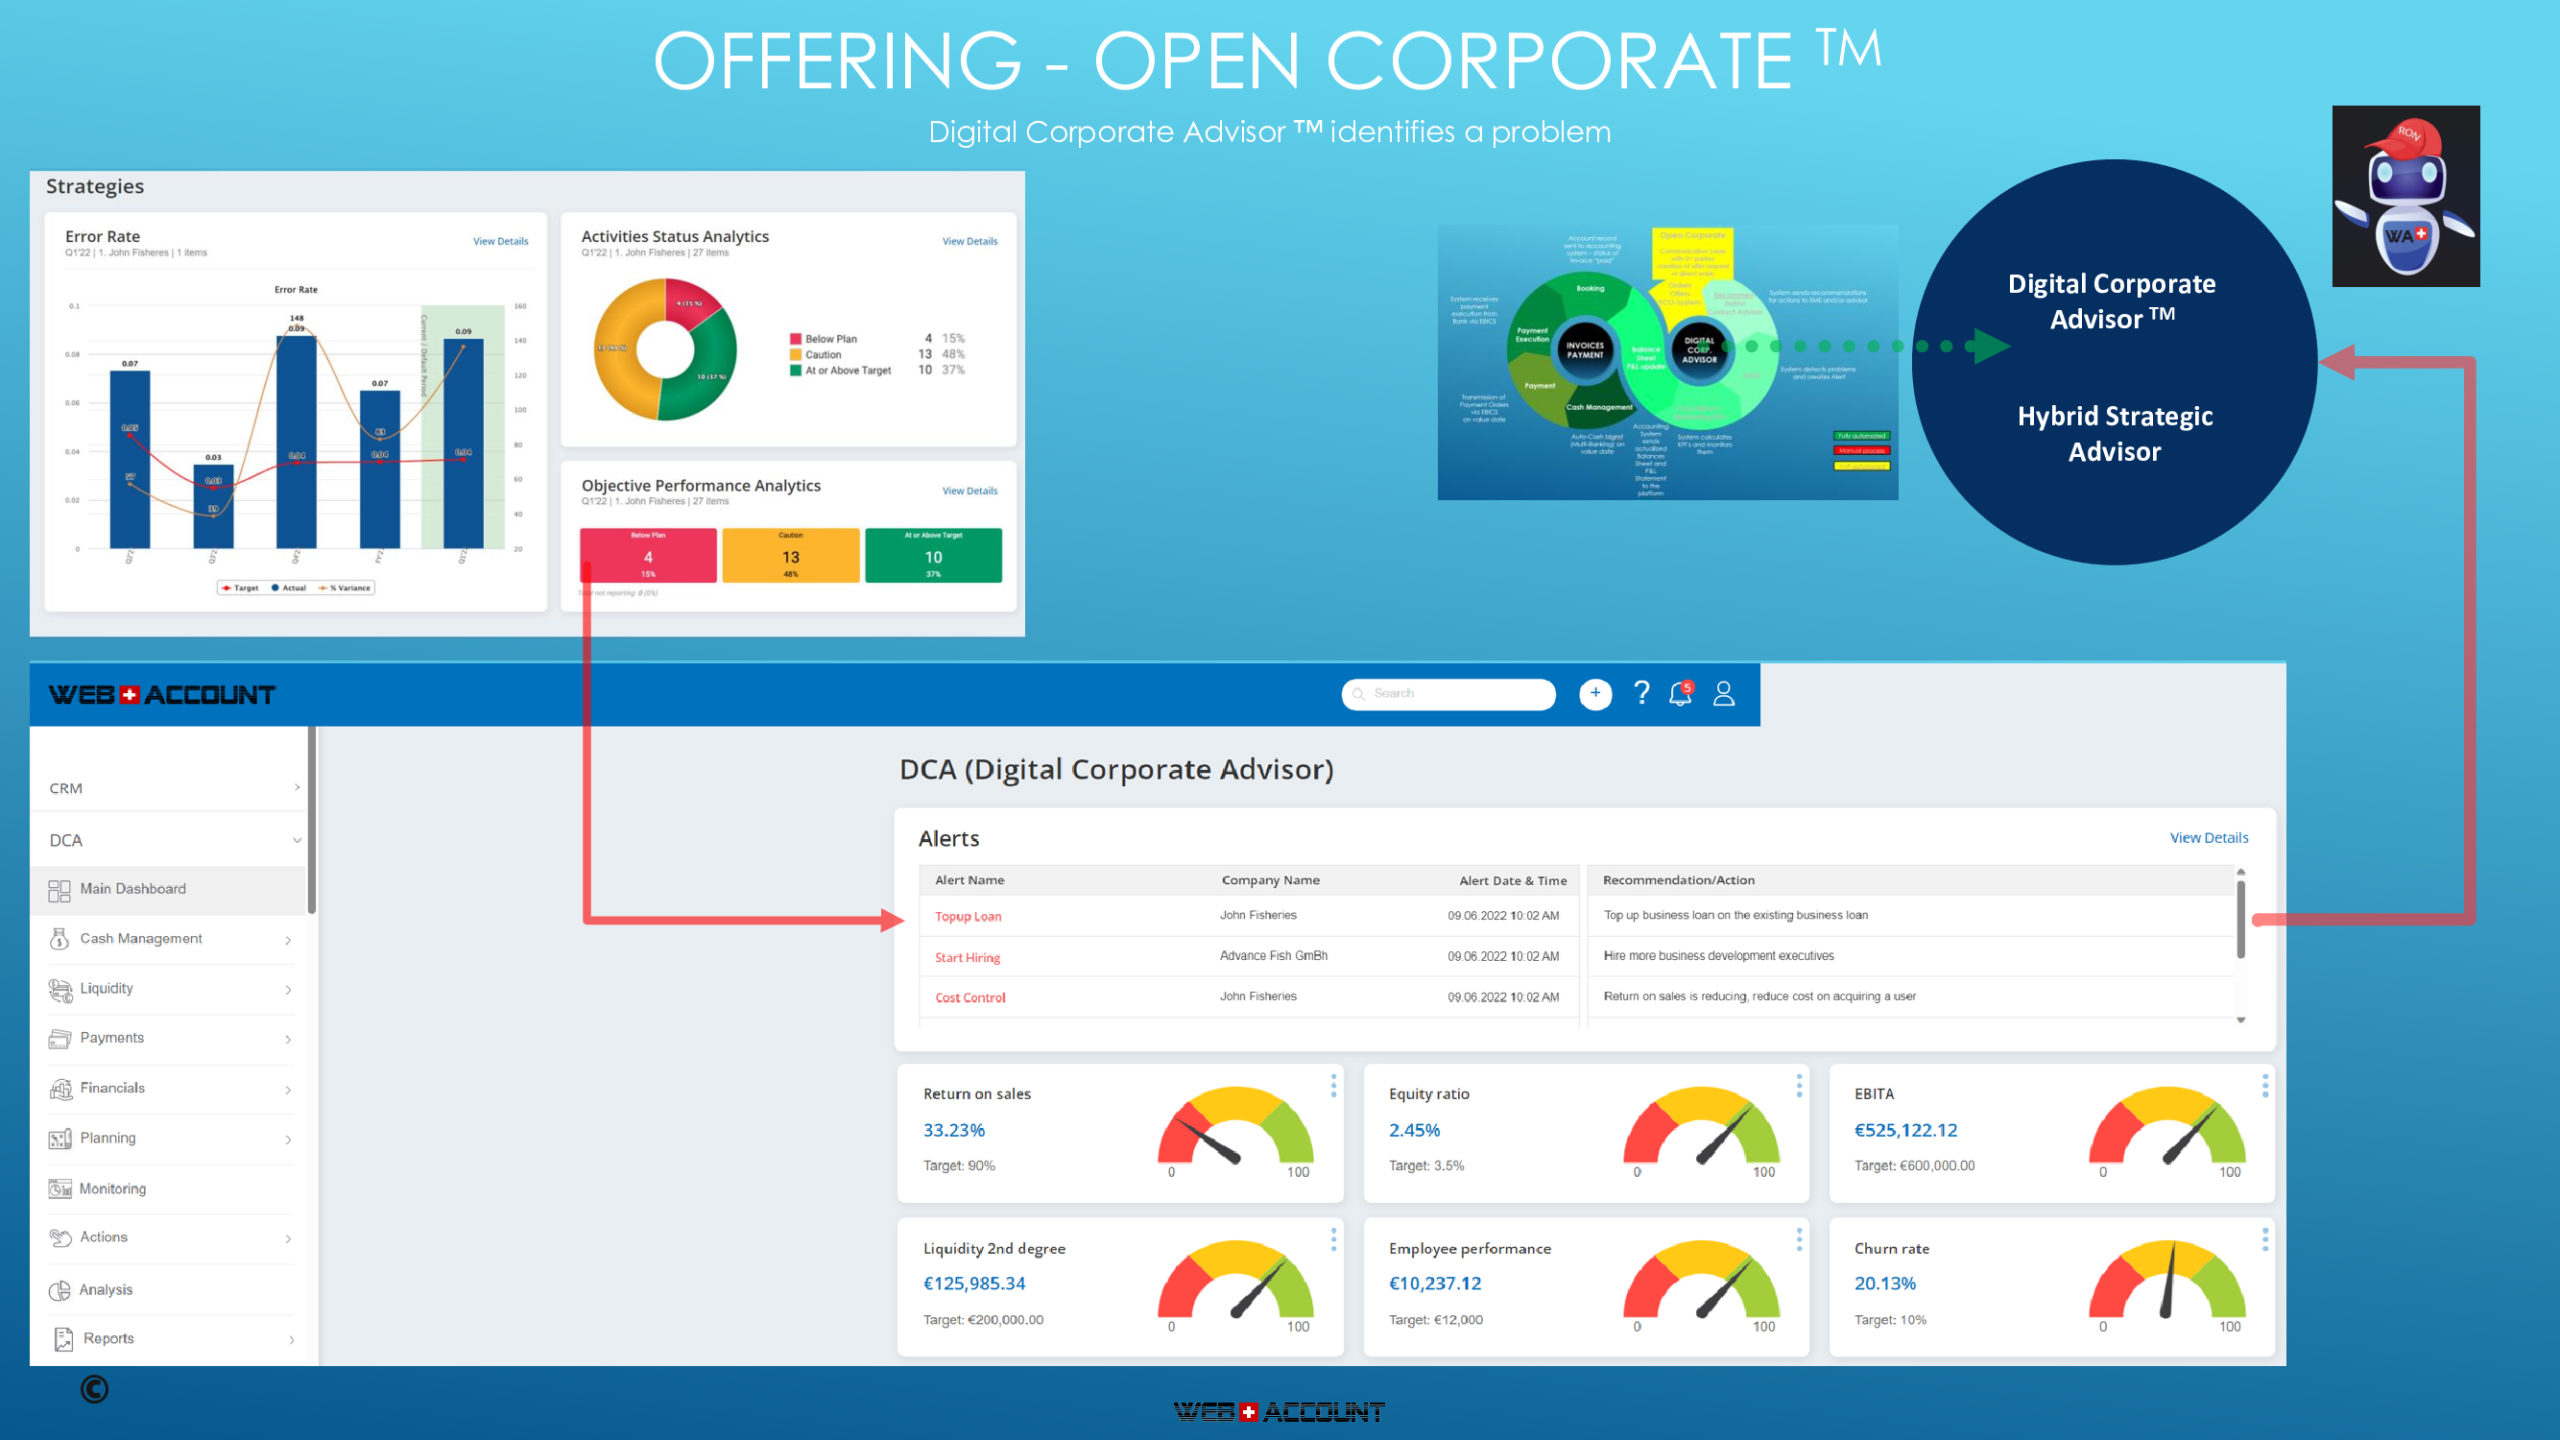Open the Cost Control alert
Screen dimensions: 2560x1440
point(970,998)
